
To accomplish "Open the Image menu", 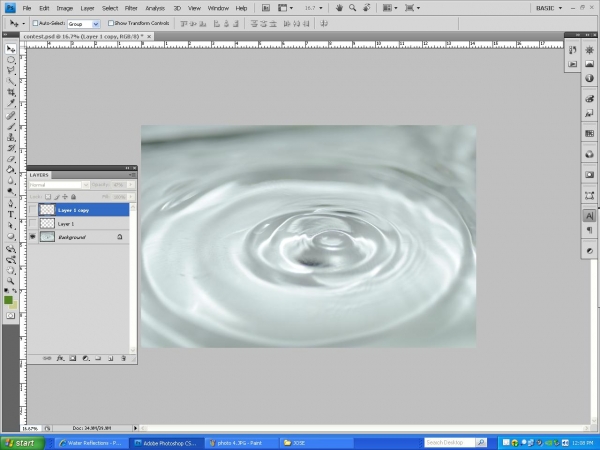I will 64,8.
